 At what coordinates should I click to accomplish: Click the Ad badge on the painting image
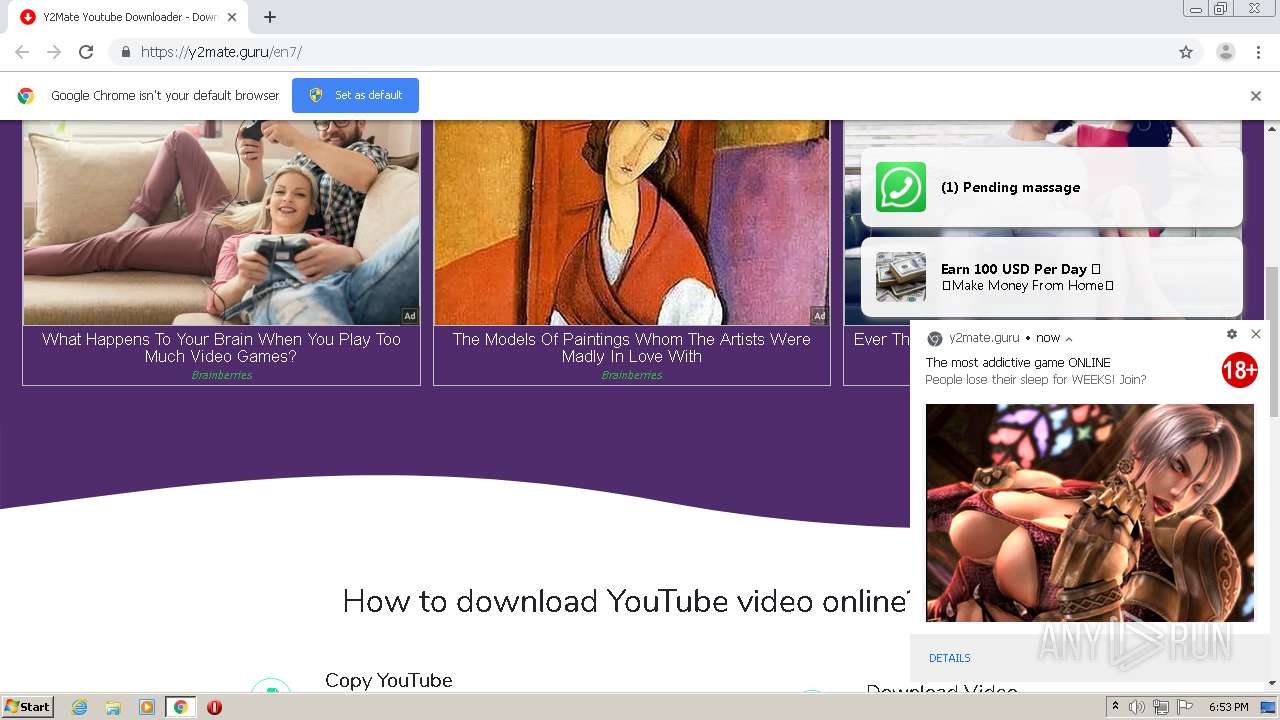pyautogui.click(x=820, y=316)
